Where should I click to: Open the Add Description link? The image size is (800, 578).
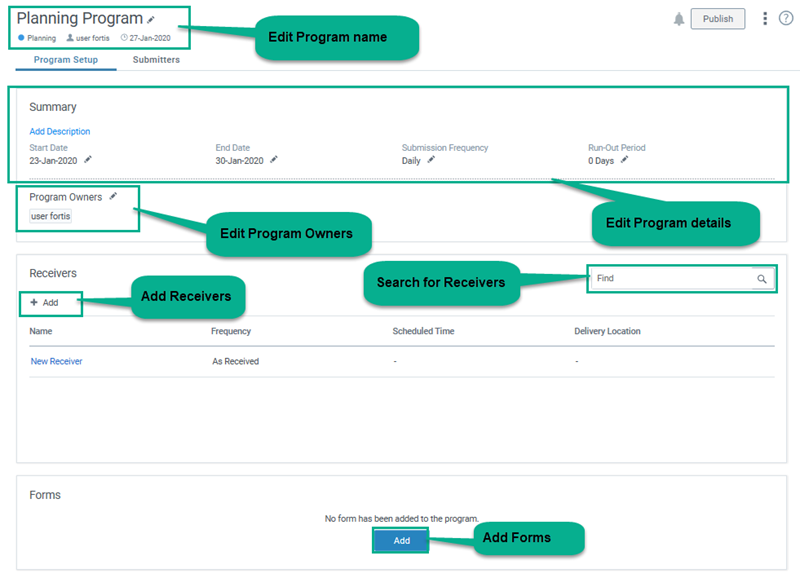click(x=60, y=131)
